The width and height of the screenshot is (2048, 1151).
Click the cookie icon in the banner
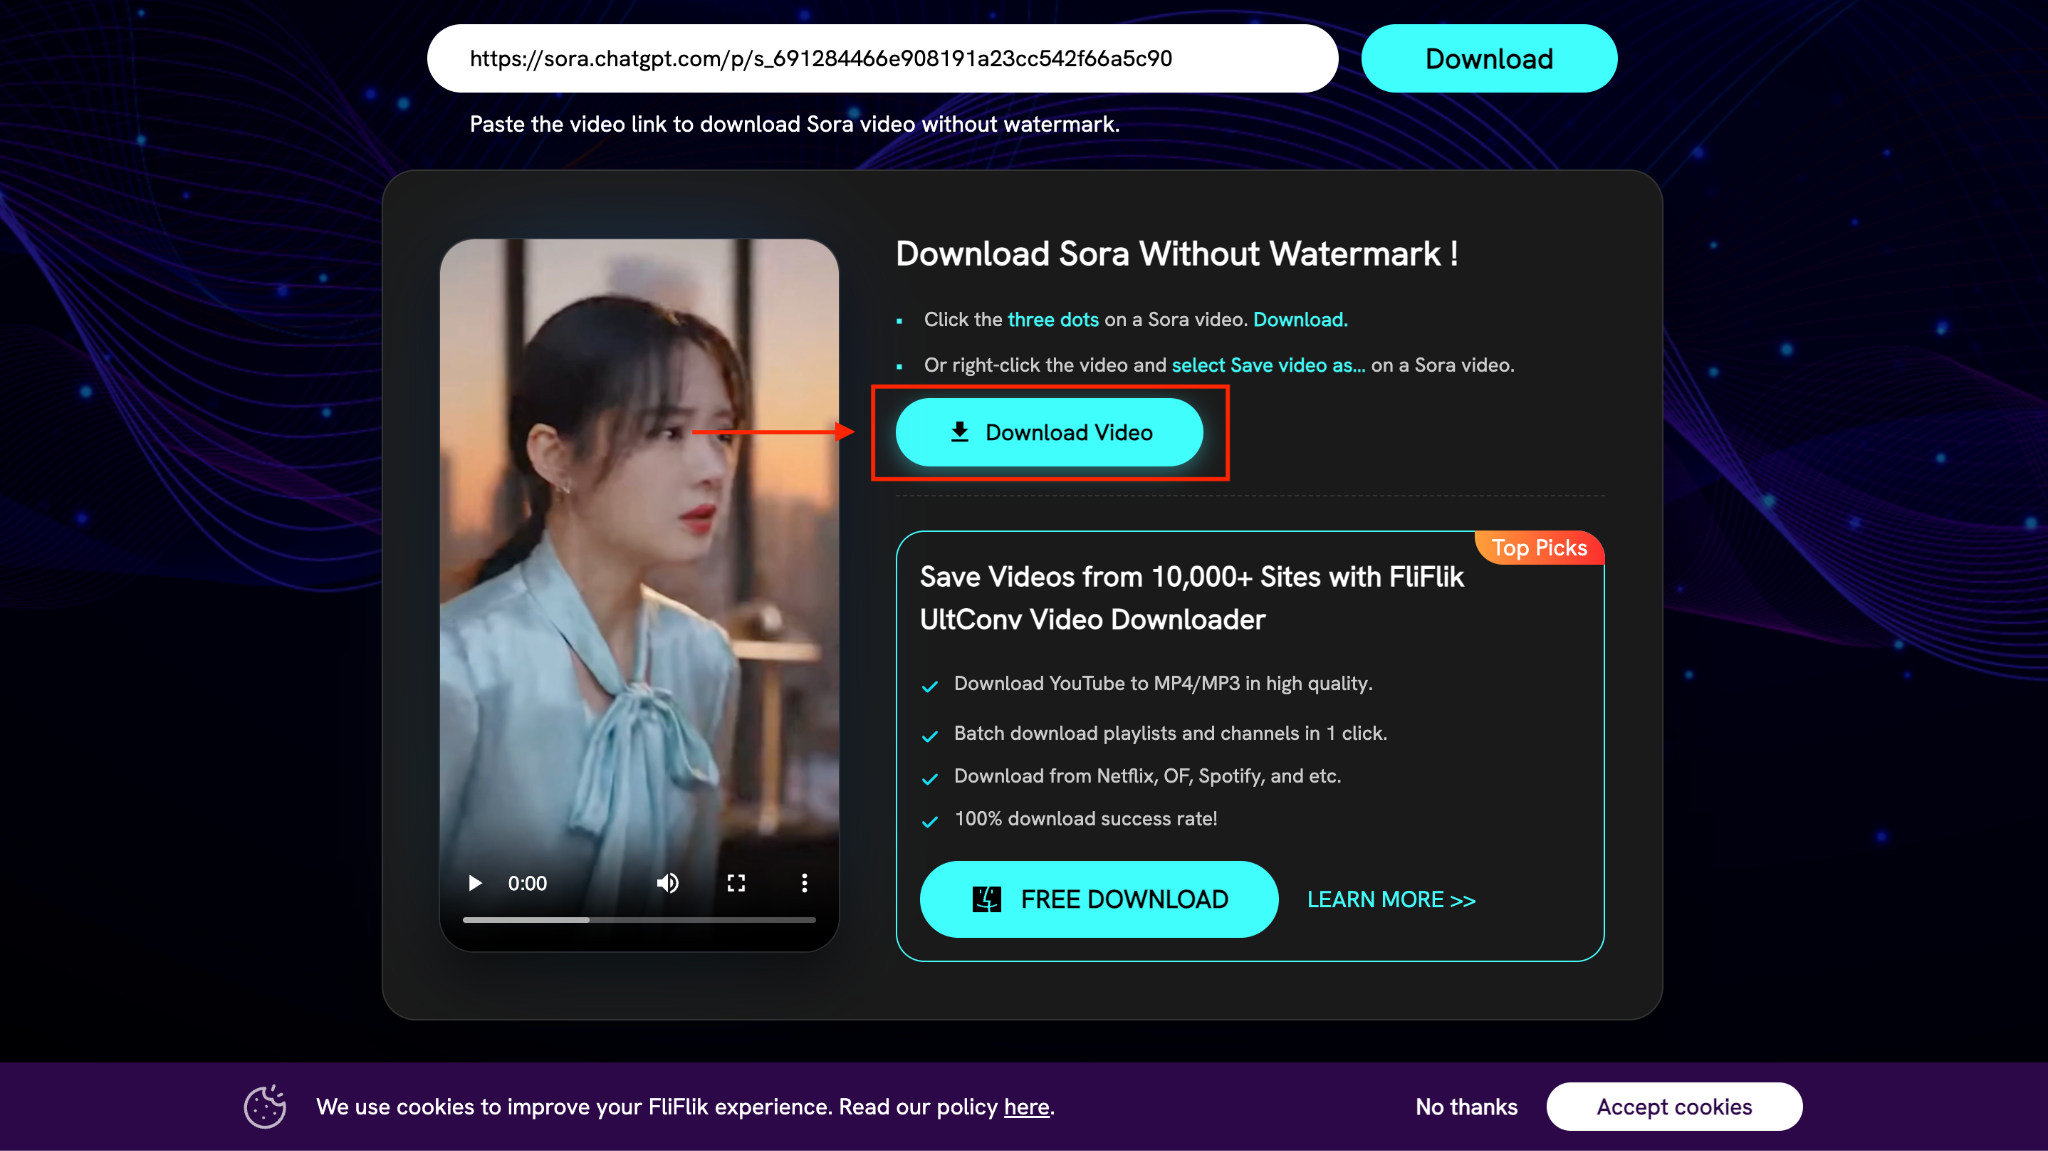click(264, 1106)
